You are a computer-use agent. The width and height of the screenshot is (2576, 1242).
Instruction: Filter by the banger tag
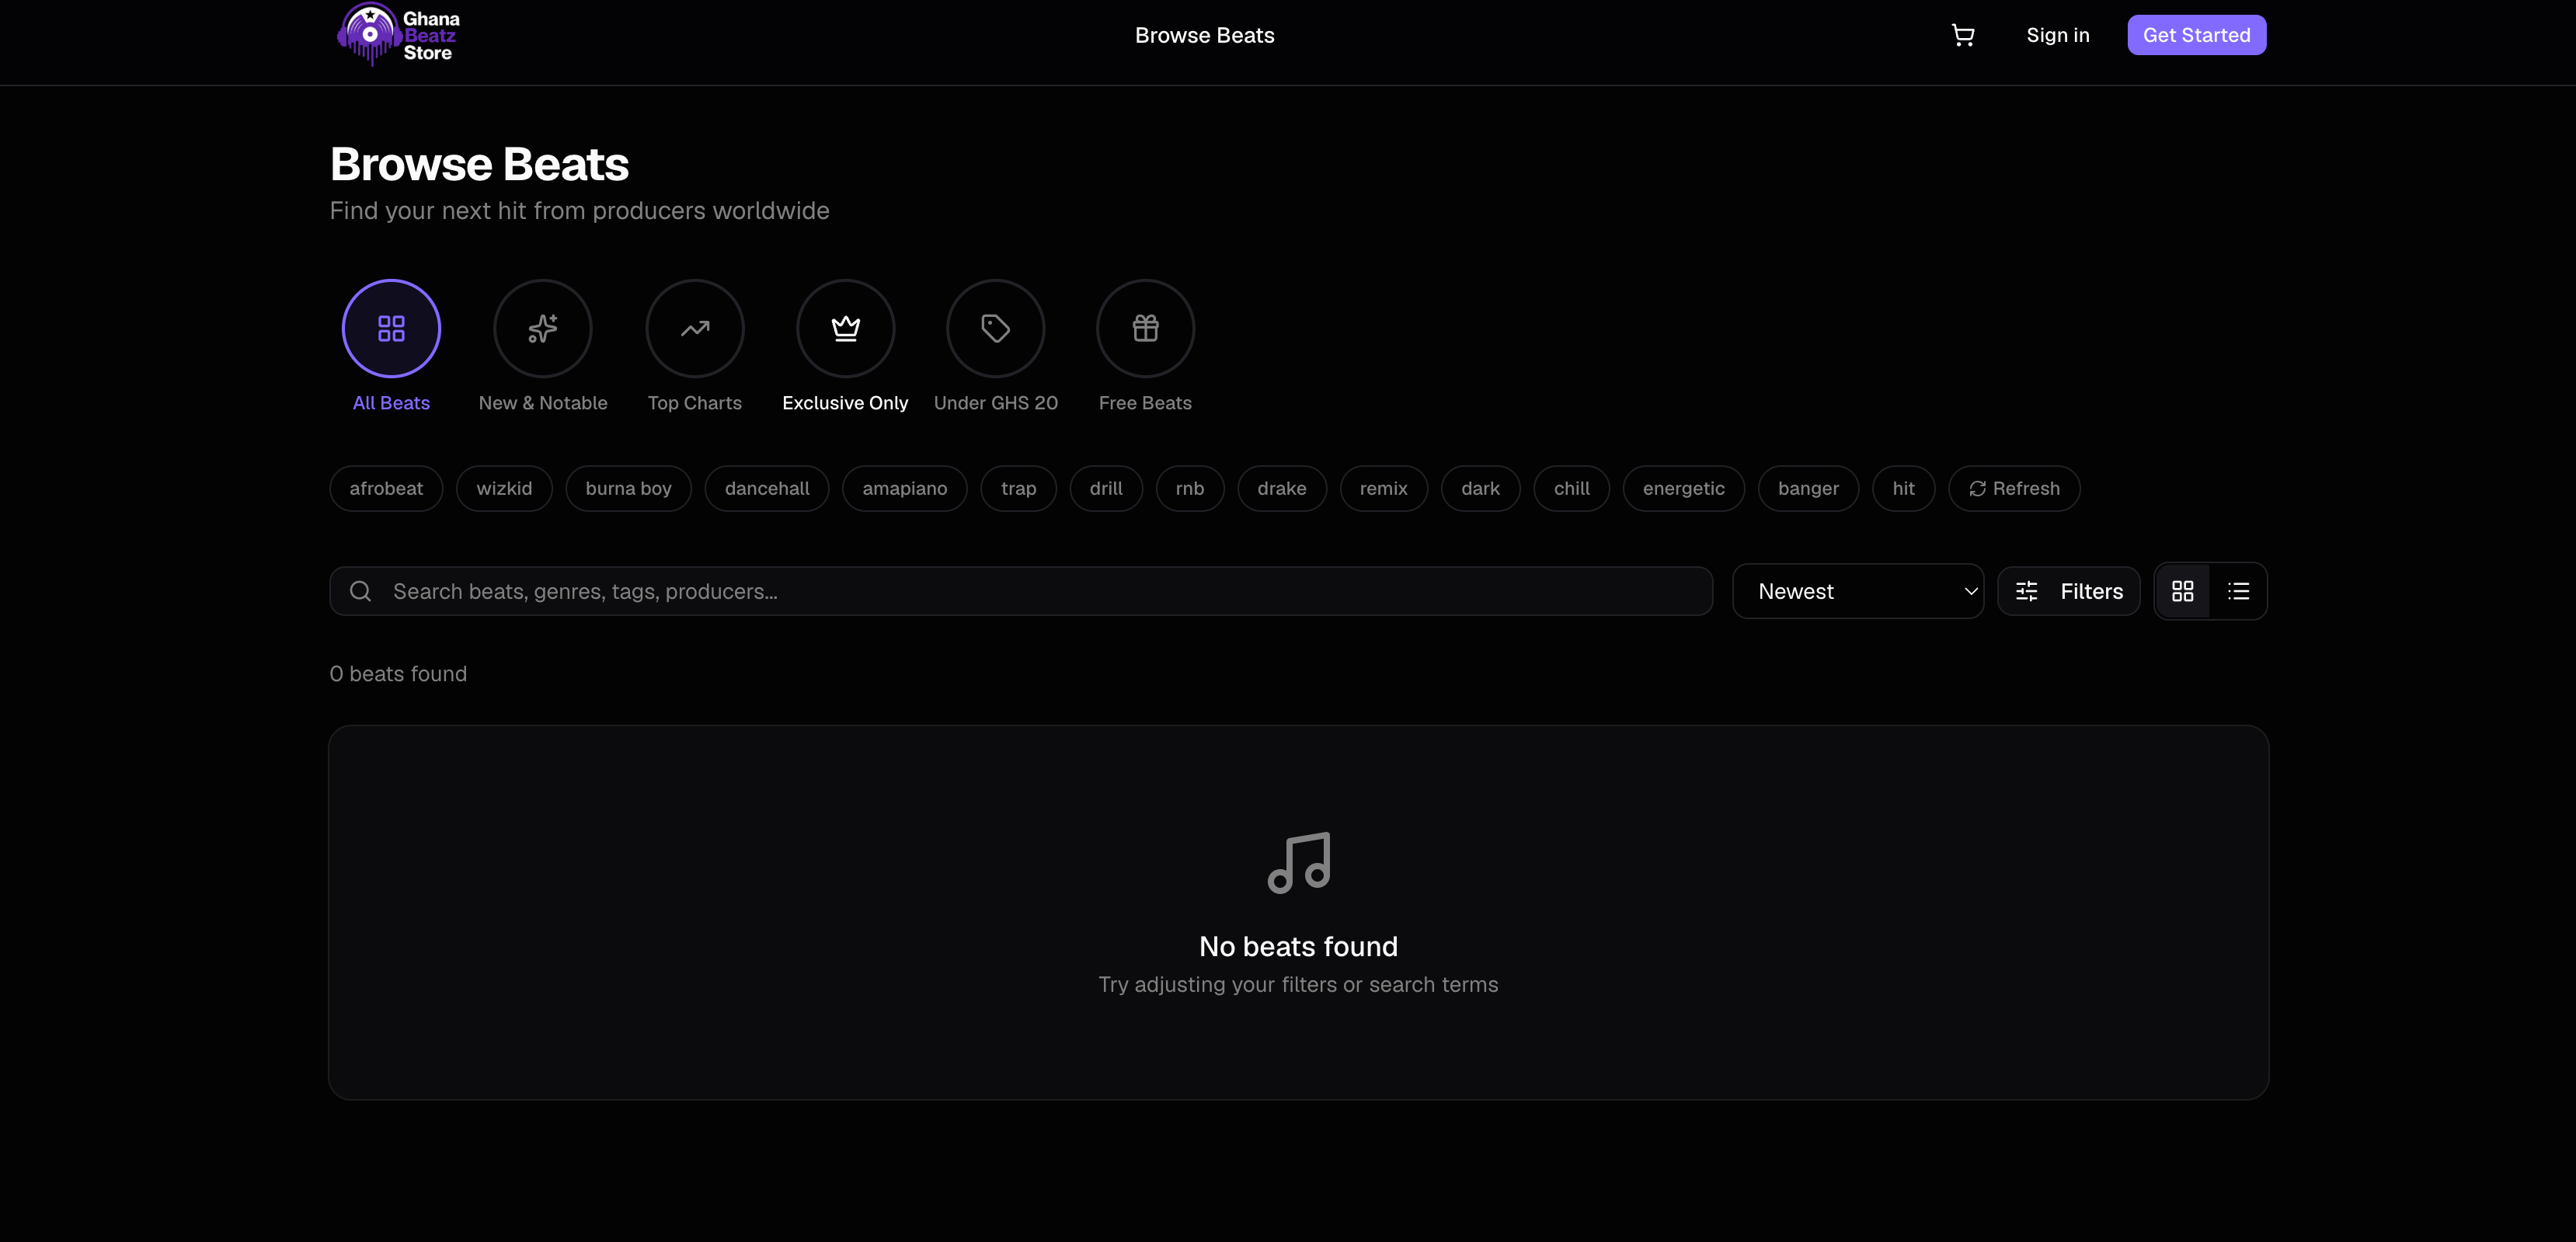pyautogui.click(x=1809, y=488)
